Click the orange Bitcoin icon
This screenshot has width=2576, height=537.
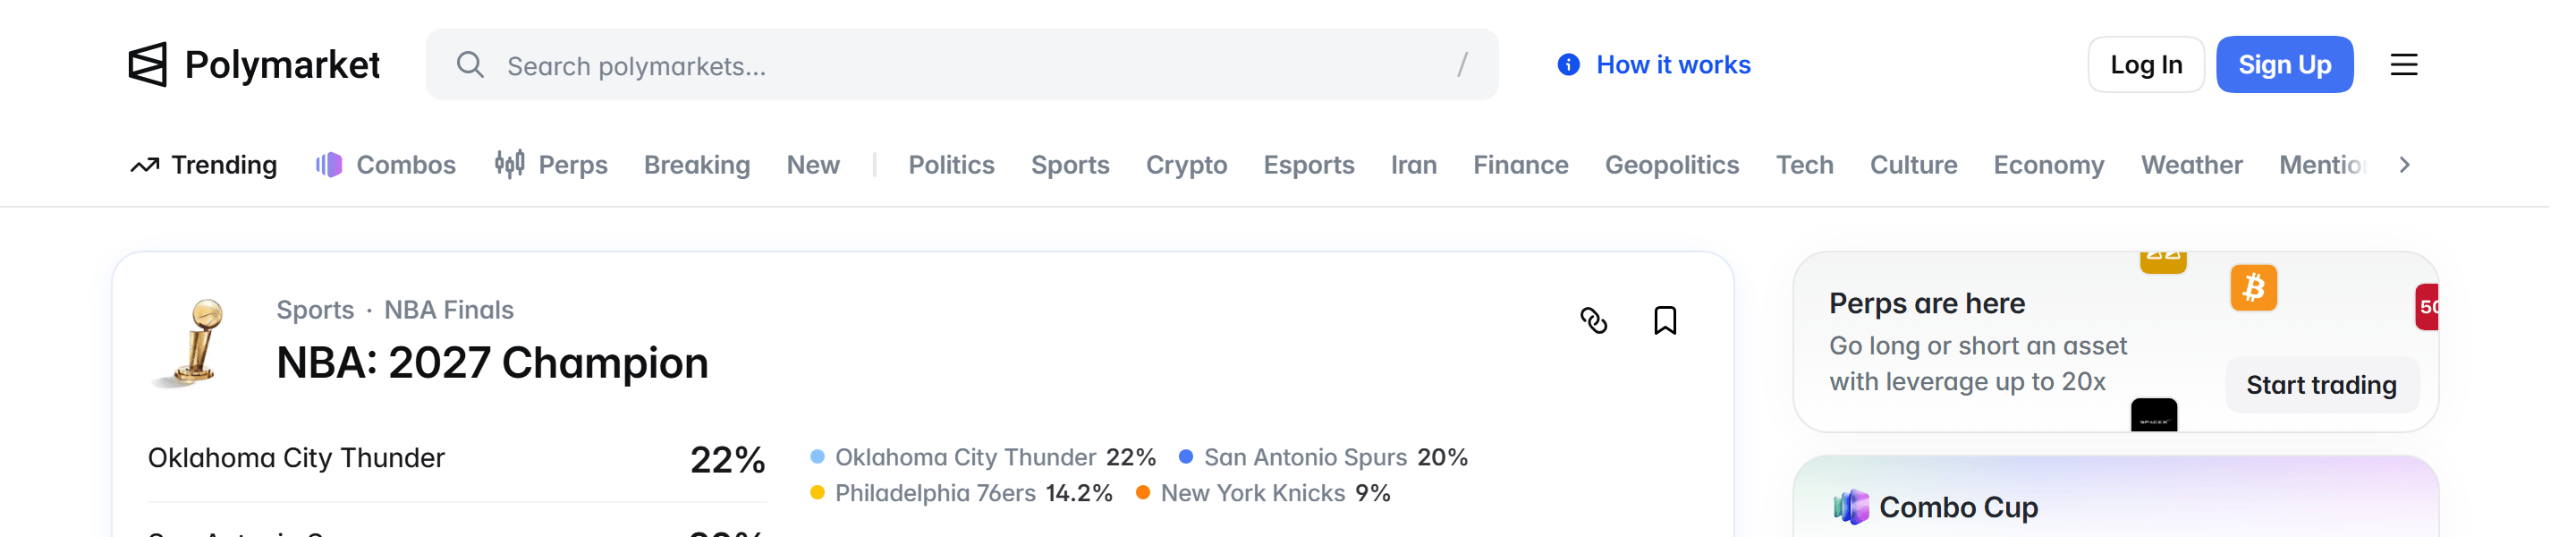[2253, 288]
